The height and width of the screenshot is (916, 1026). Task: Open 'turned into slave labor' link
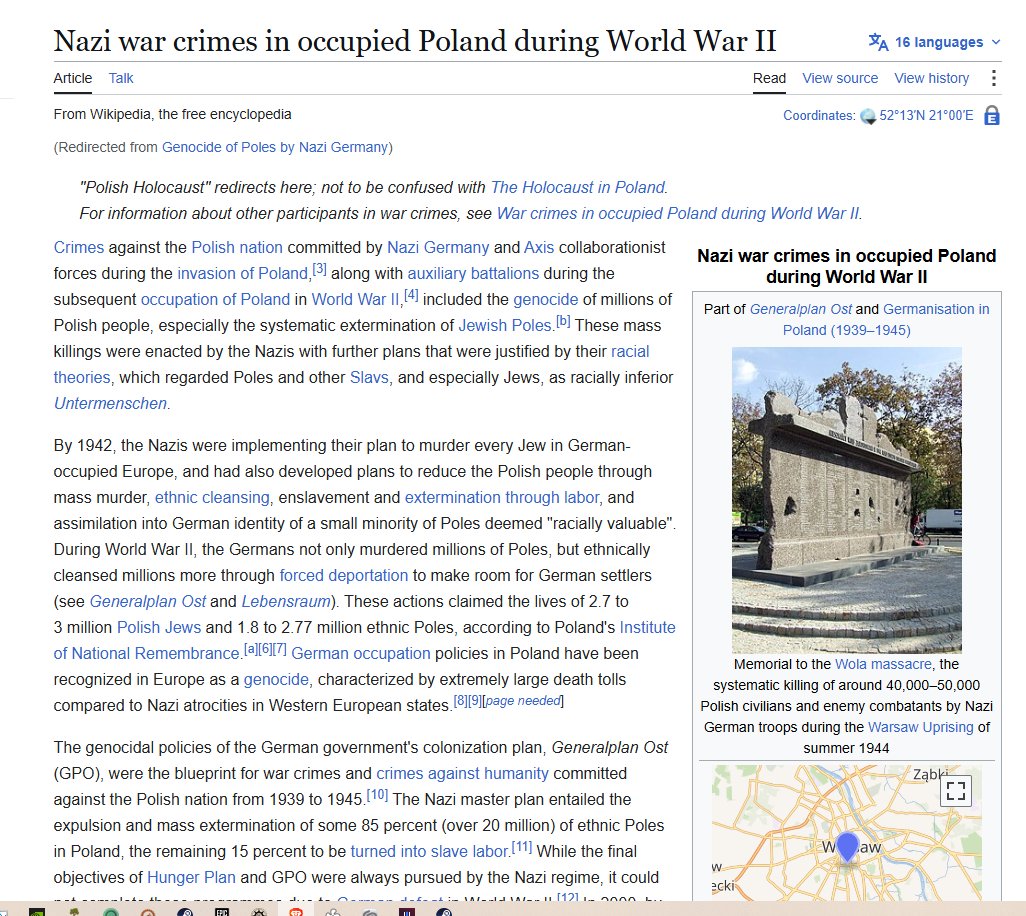pyautogui.click(x=429, y=851)
